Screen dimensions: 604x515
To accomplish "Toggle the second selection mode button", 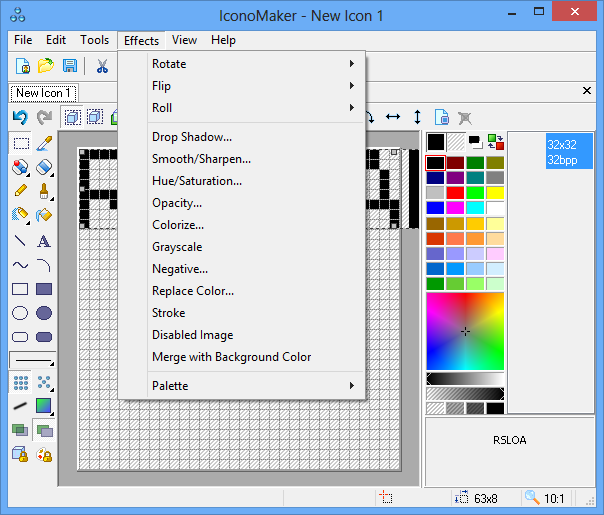I will pos(95,117).
